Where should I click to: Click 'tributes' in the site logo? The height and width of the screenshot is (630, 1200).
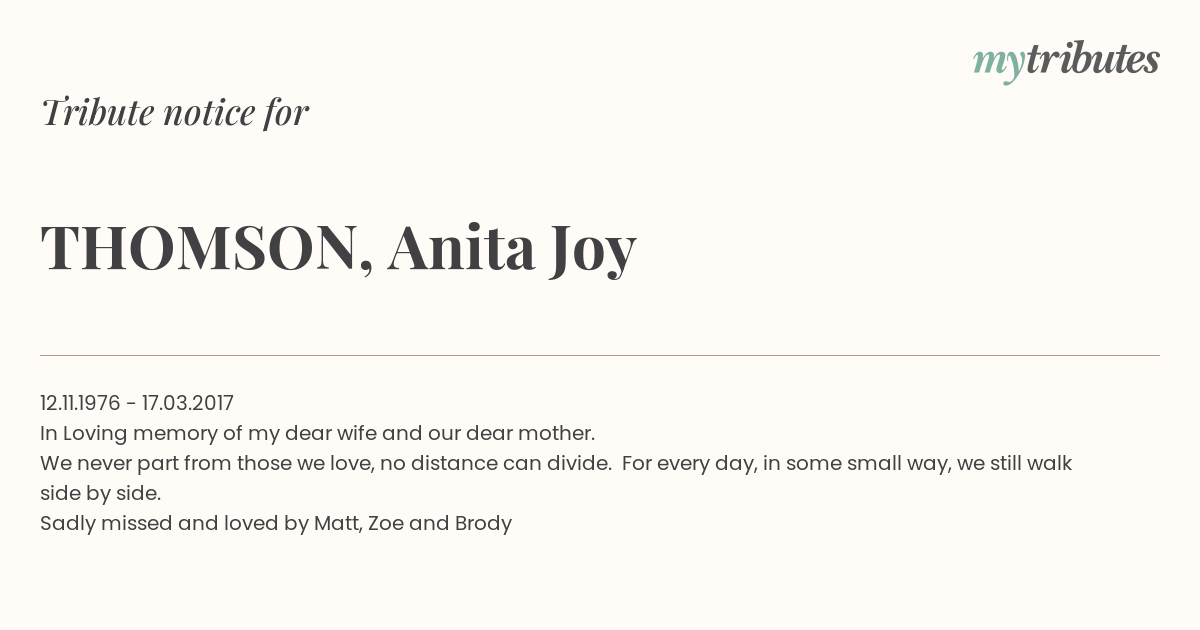(x=1093, y=60)
